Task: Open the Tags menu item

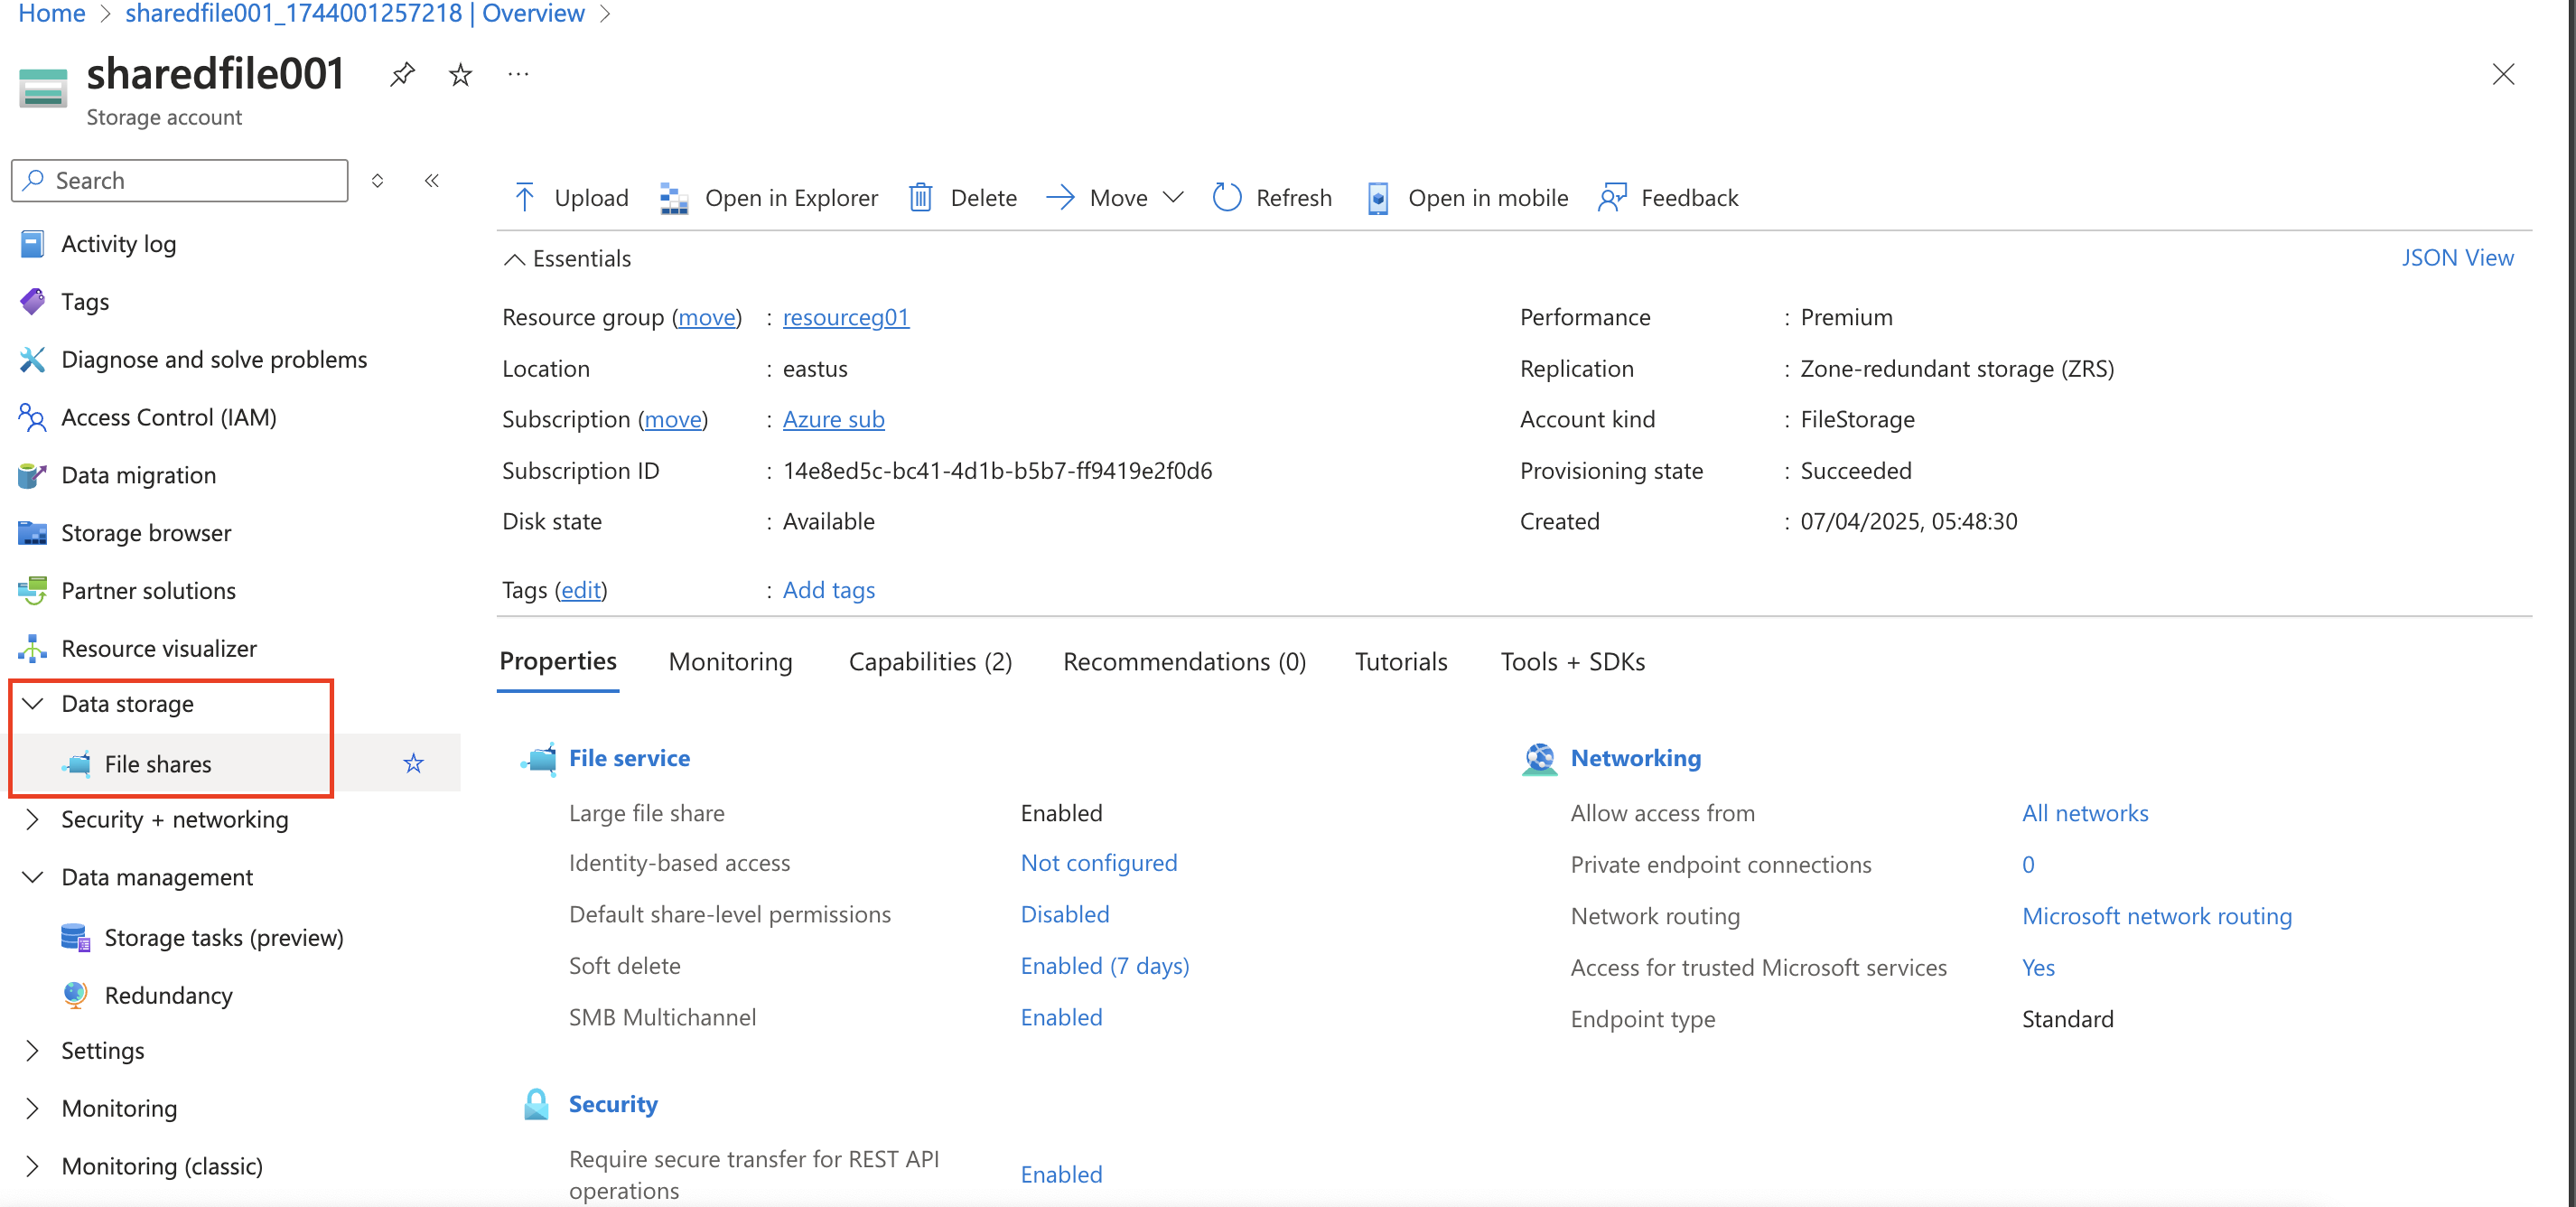Action: click(x=84, y=302)
